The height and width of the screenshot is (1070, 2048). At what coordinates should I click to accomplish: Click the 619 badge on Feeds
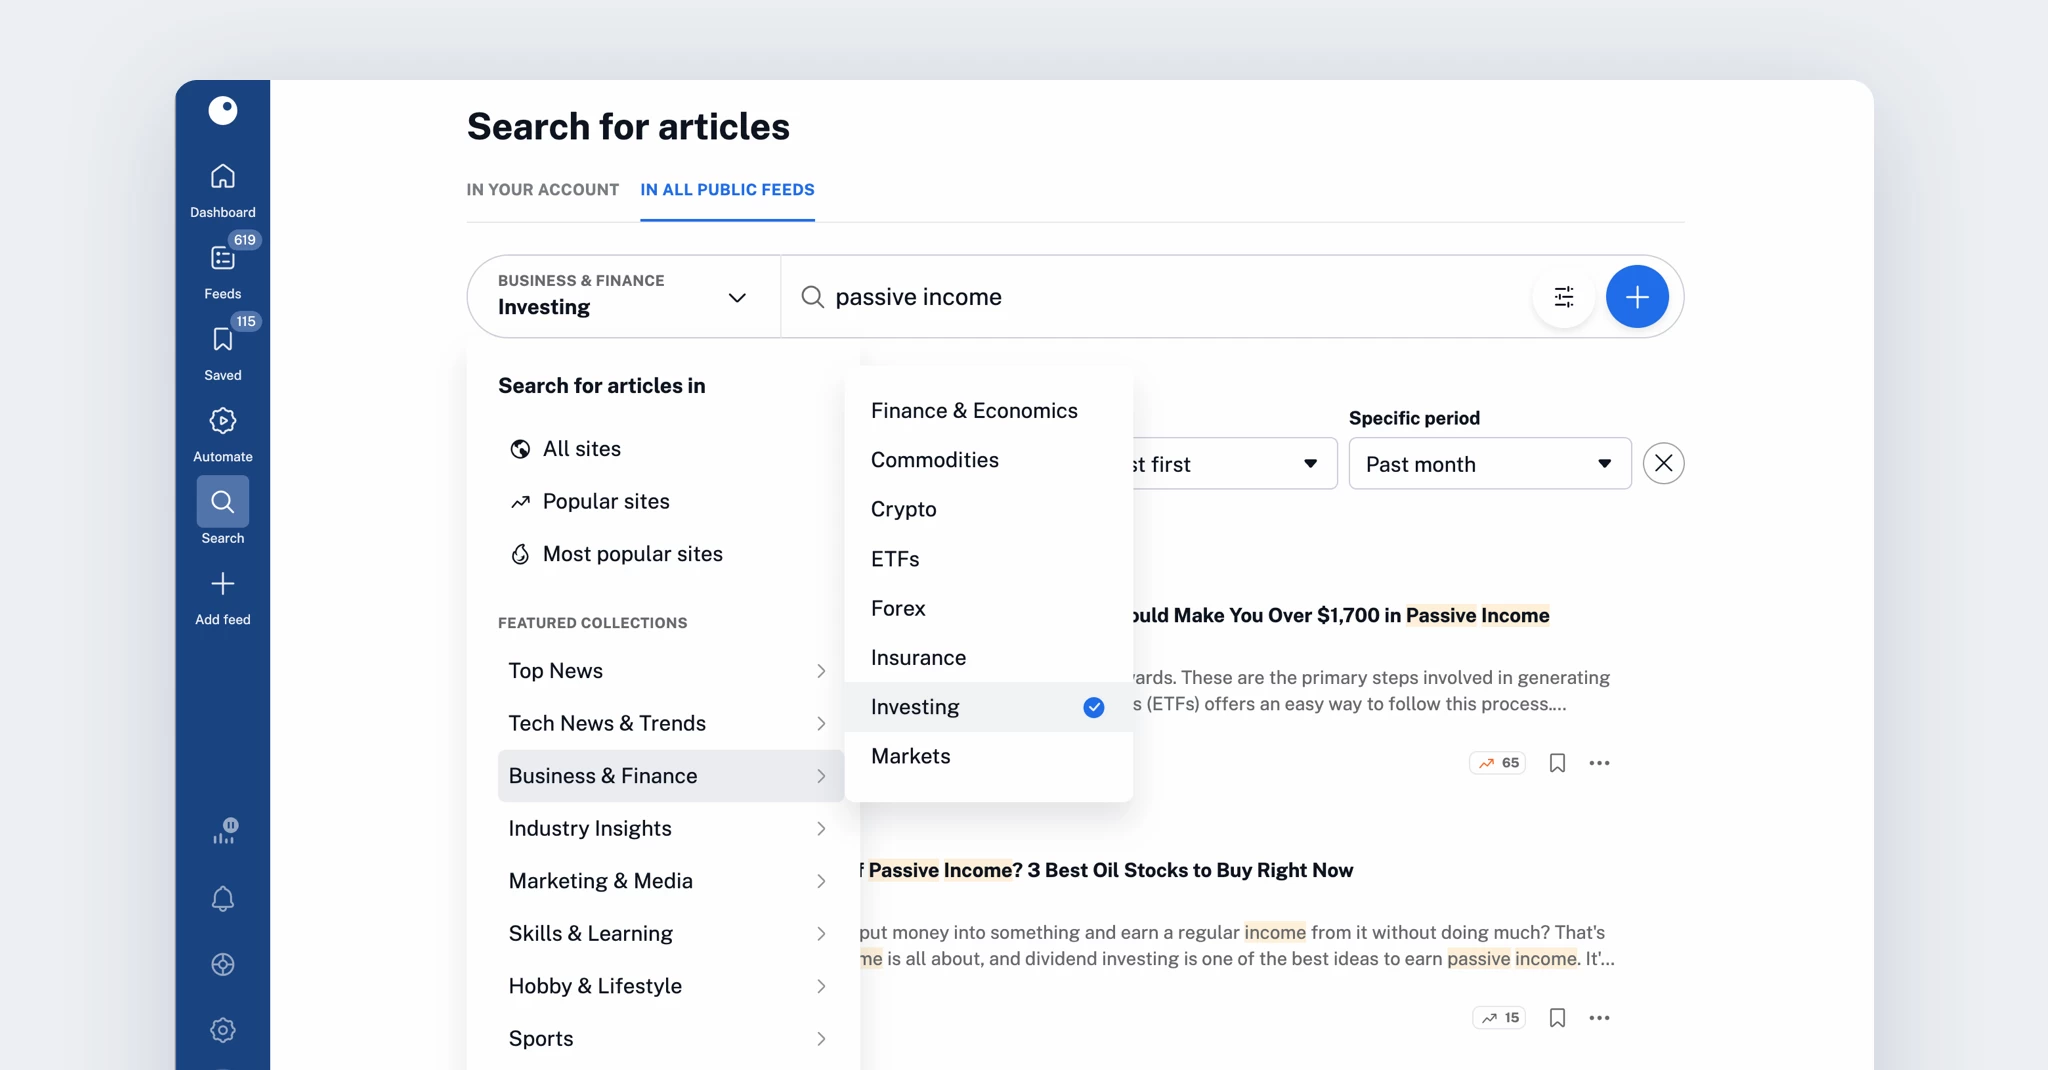tap(245, 240)
